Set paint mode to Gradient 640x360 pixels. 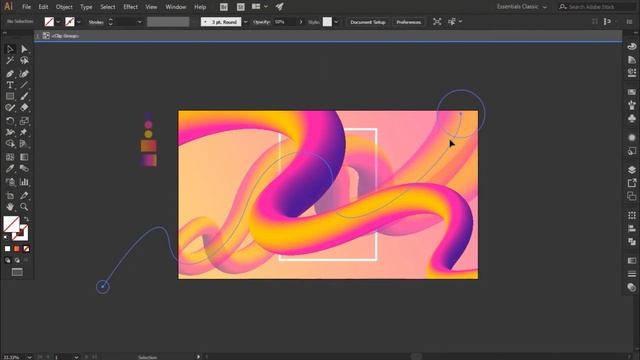click(x=17, y=249)
